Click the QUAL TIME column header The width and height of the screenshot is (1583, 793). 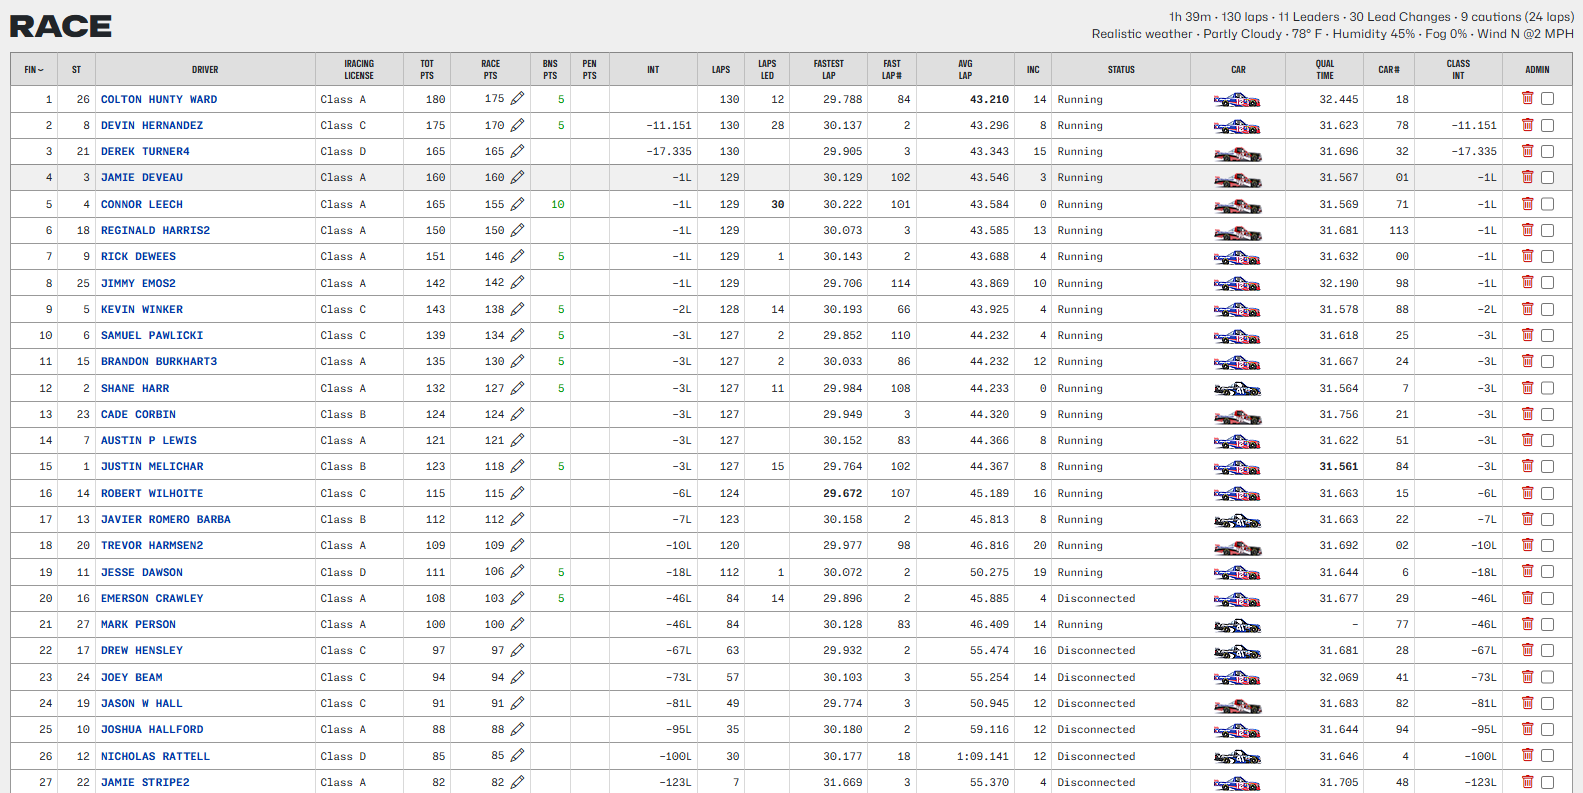[x=1325, y=69]
